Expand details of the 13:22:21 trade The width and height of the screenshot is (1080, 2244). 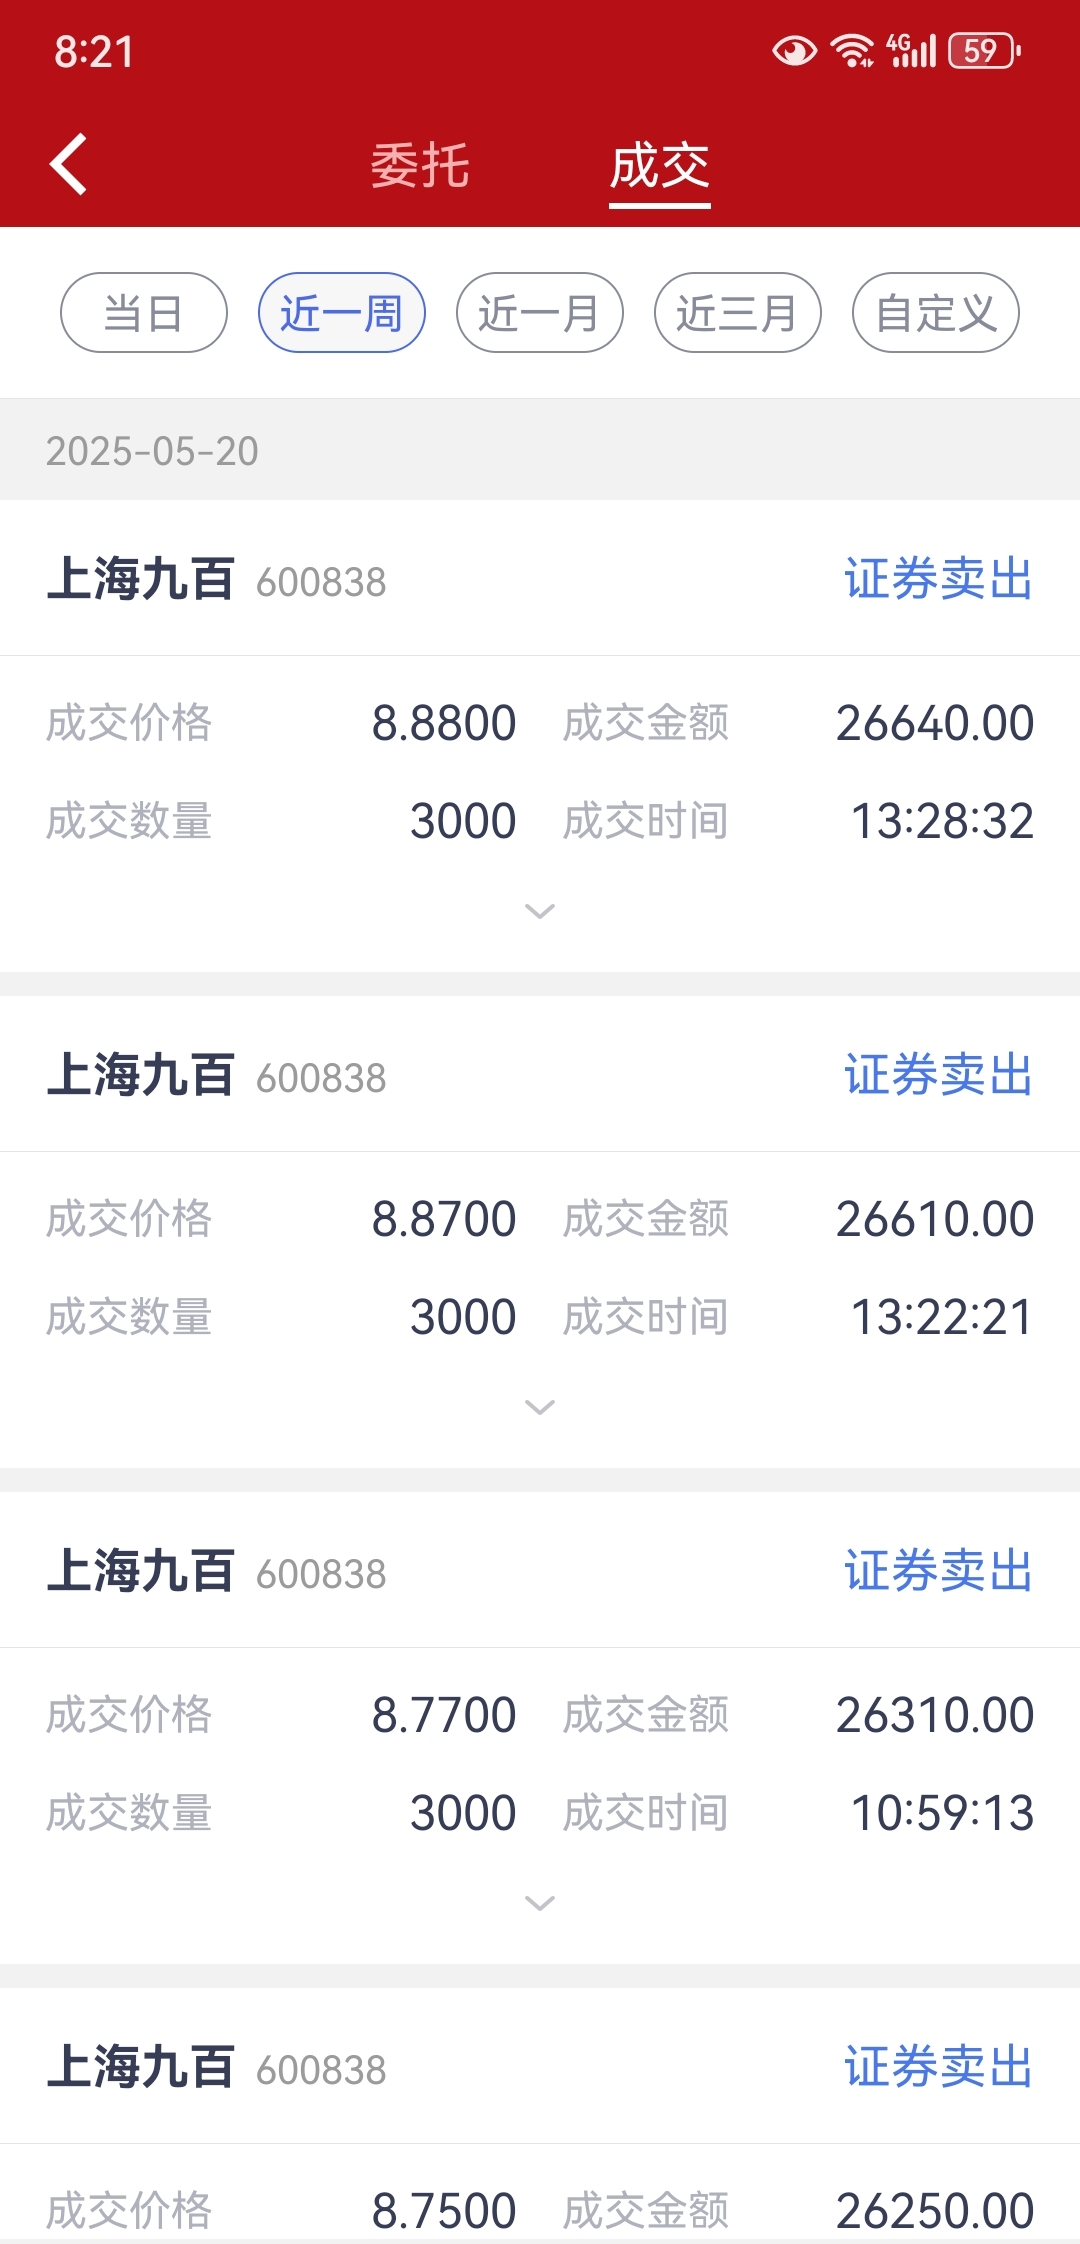click(x=540, y=1407)
